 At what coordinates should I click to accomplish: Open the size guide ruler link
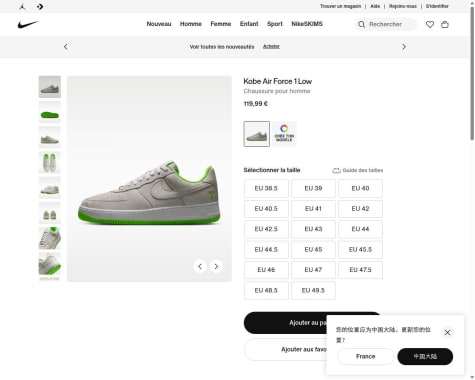tap(358, 170)
